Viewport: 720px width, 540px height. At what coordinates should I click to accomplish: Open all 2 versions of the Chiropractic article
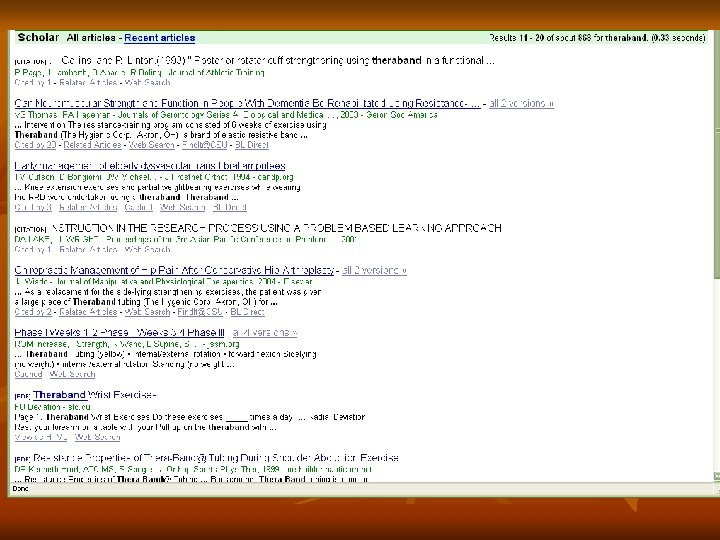[x=374, y=270]
